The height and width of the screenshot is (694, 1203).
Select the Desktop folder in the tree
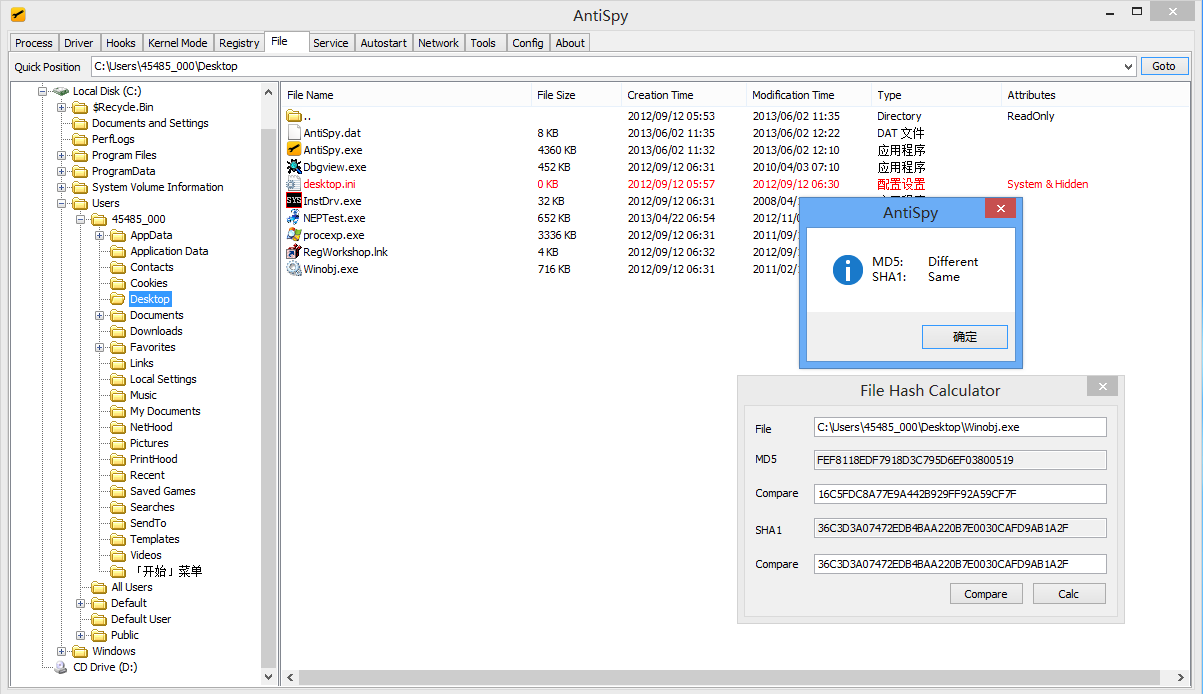pyautogui.click(x=150, y=299)
